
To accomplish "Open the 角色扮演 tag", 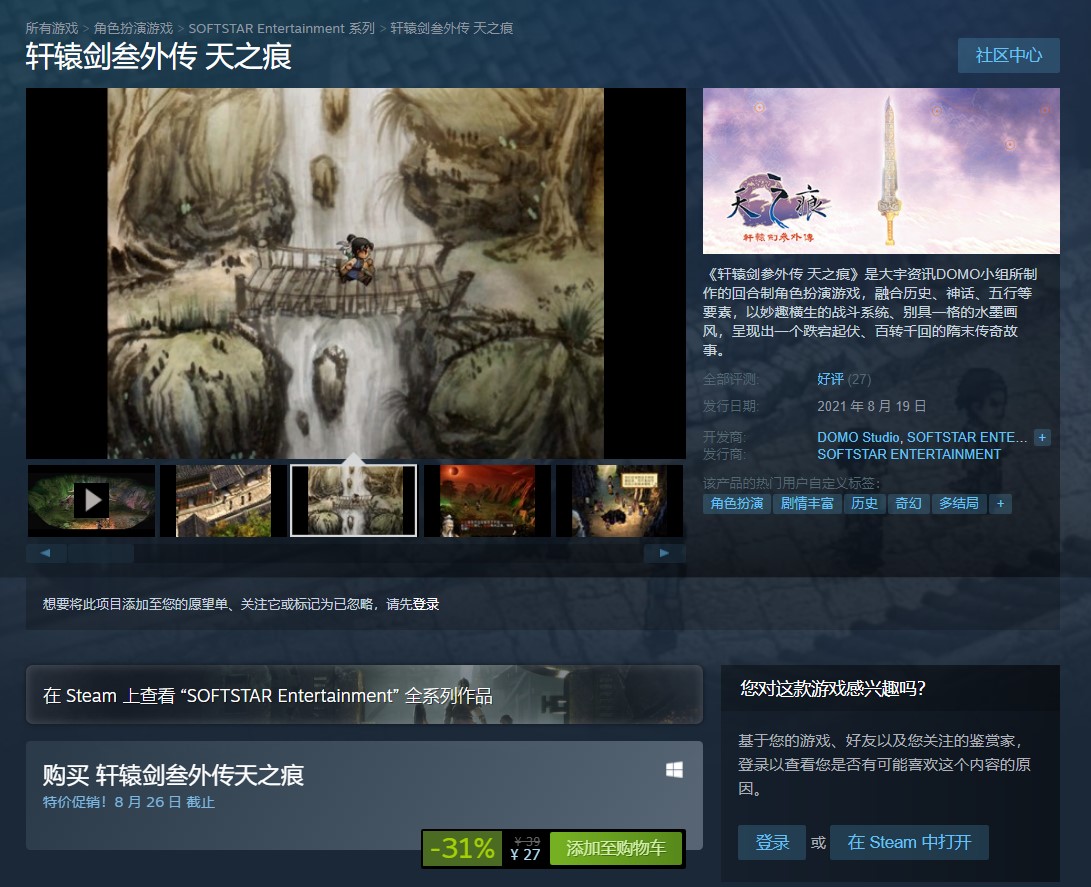I will click(737, 504).
